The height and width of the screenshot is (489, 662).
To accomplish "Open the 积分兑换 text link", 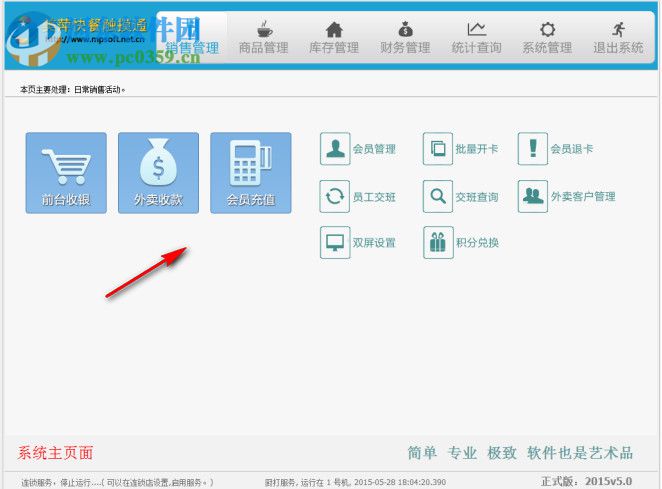I will point(478,243).
